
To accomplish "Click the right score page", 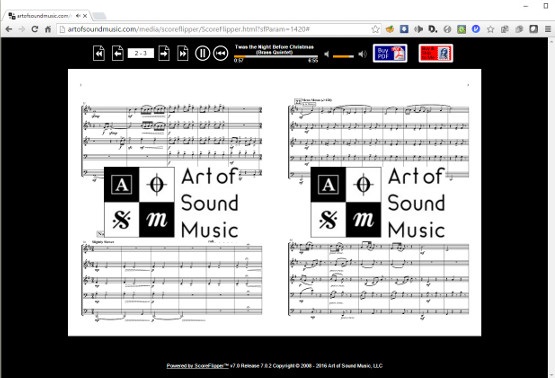I will tap(378, 202).
